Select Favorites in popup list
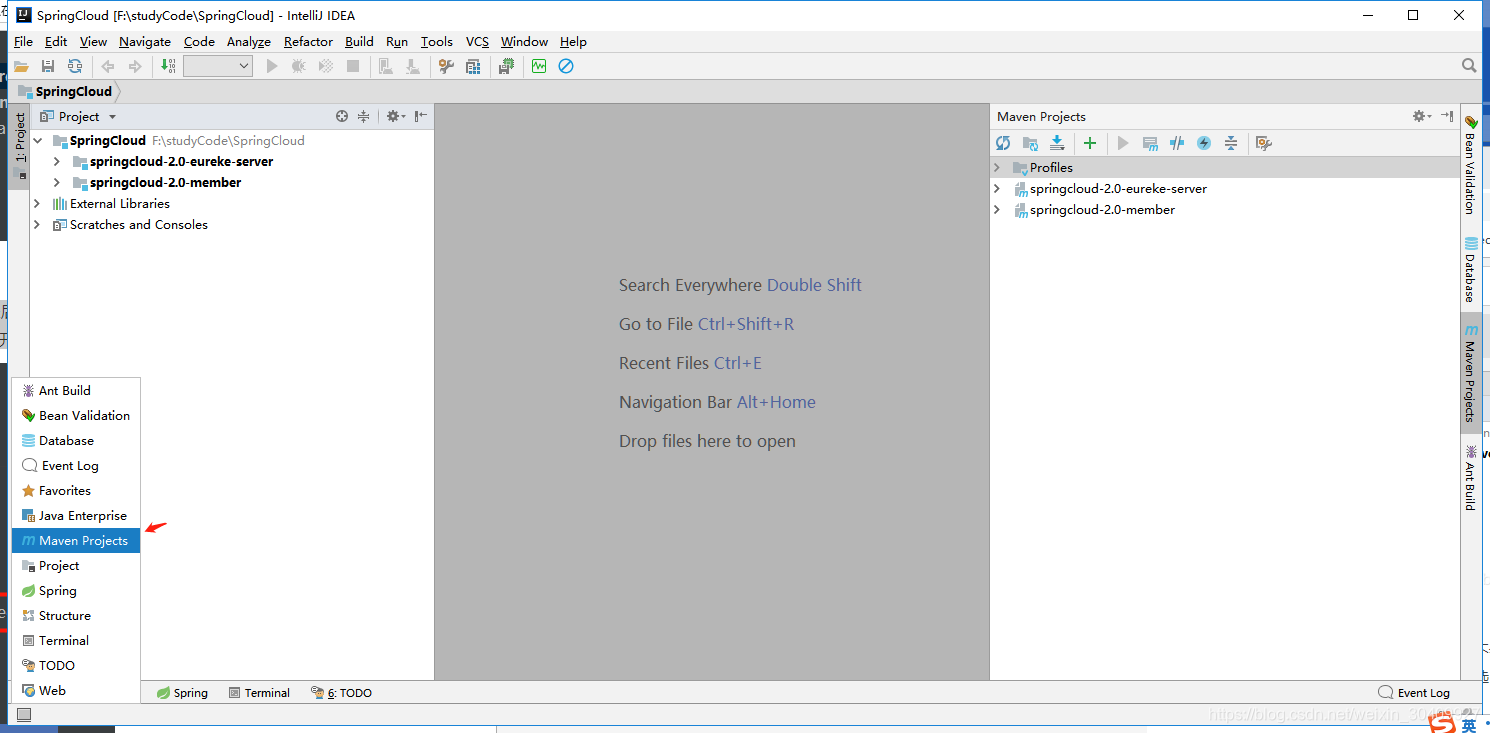 pyautogui.click(x=76, y=490)
